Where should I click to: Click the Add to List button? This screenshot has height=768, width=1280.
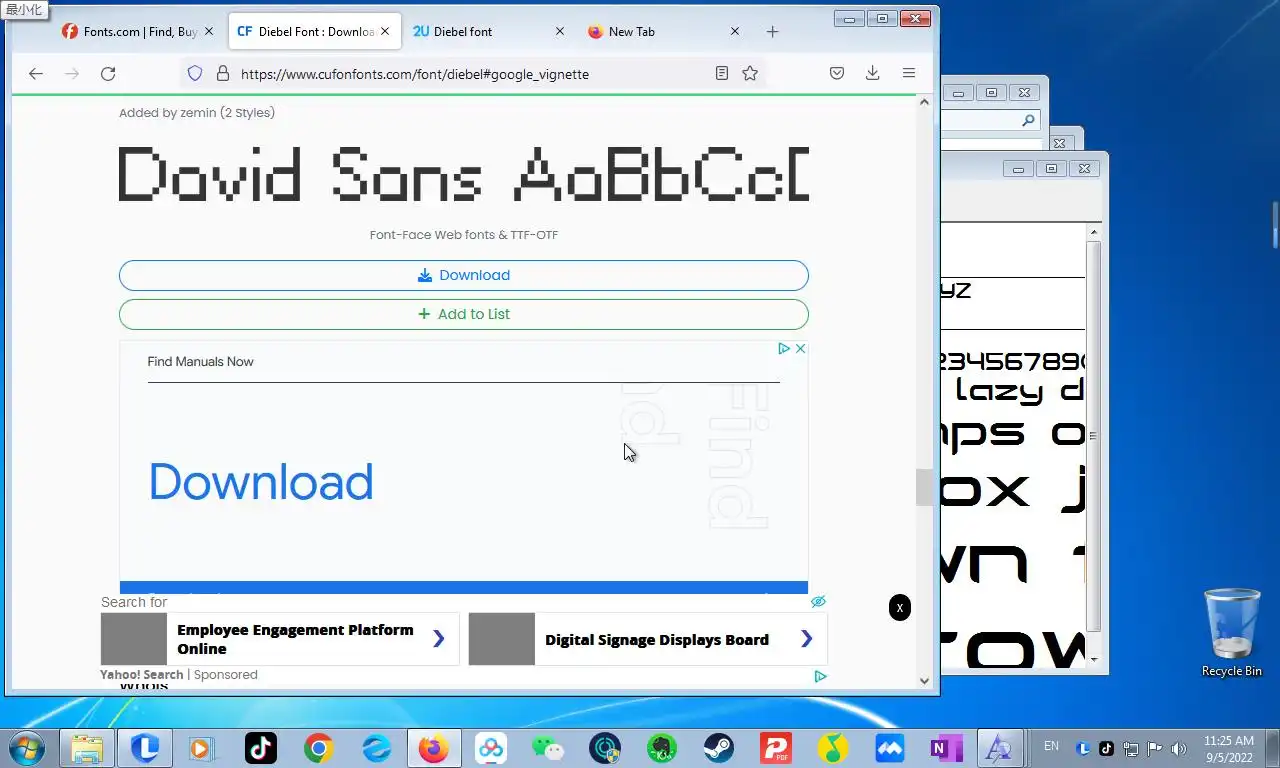tap(463, 314)
